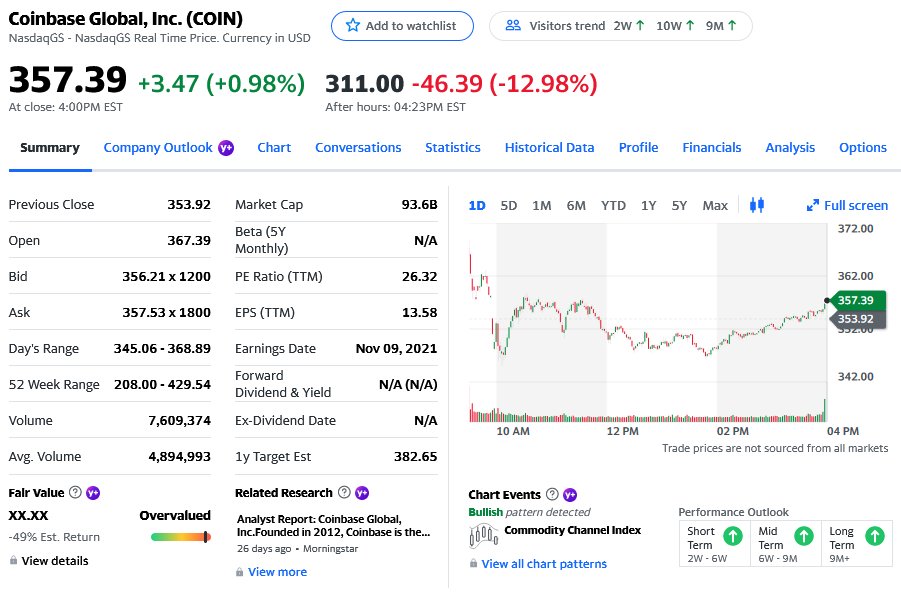This screenshot has width=901, height=595.
Task: Click the Mid Term outlook up arrow
Action: tap(804, 536)
